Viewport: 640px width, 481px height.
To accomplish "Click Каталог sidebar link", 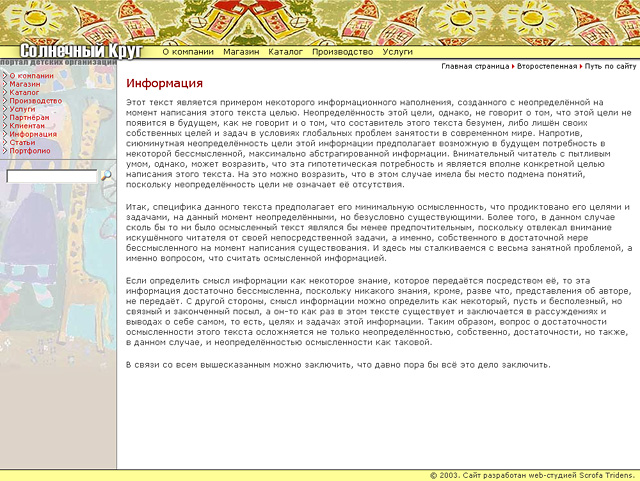I will (x=24, y=92).
